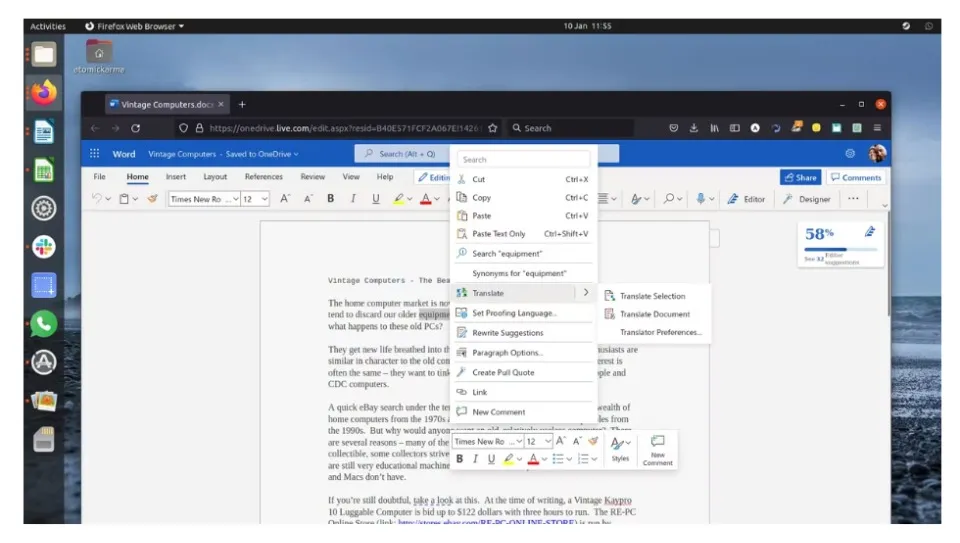This screenshot has width=960, height=543.
Task: Open the Editor pane from ribbon
Action: (747, 199)
